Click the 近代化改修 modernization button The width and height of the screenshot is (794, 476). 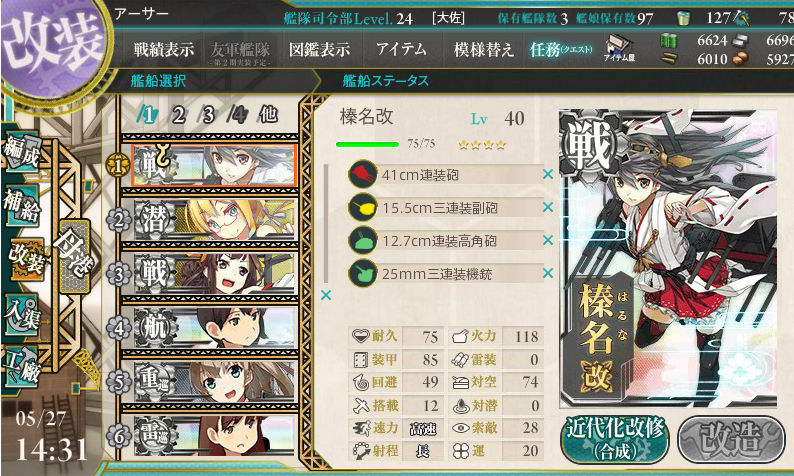(615, 439)
